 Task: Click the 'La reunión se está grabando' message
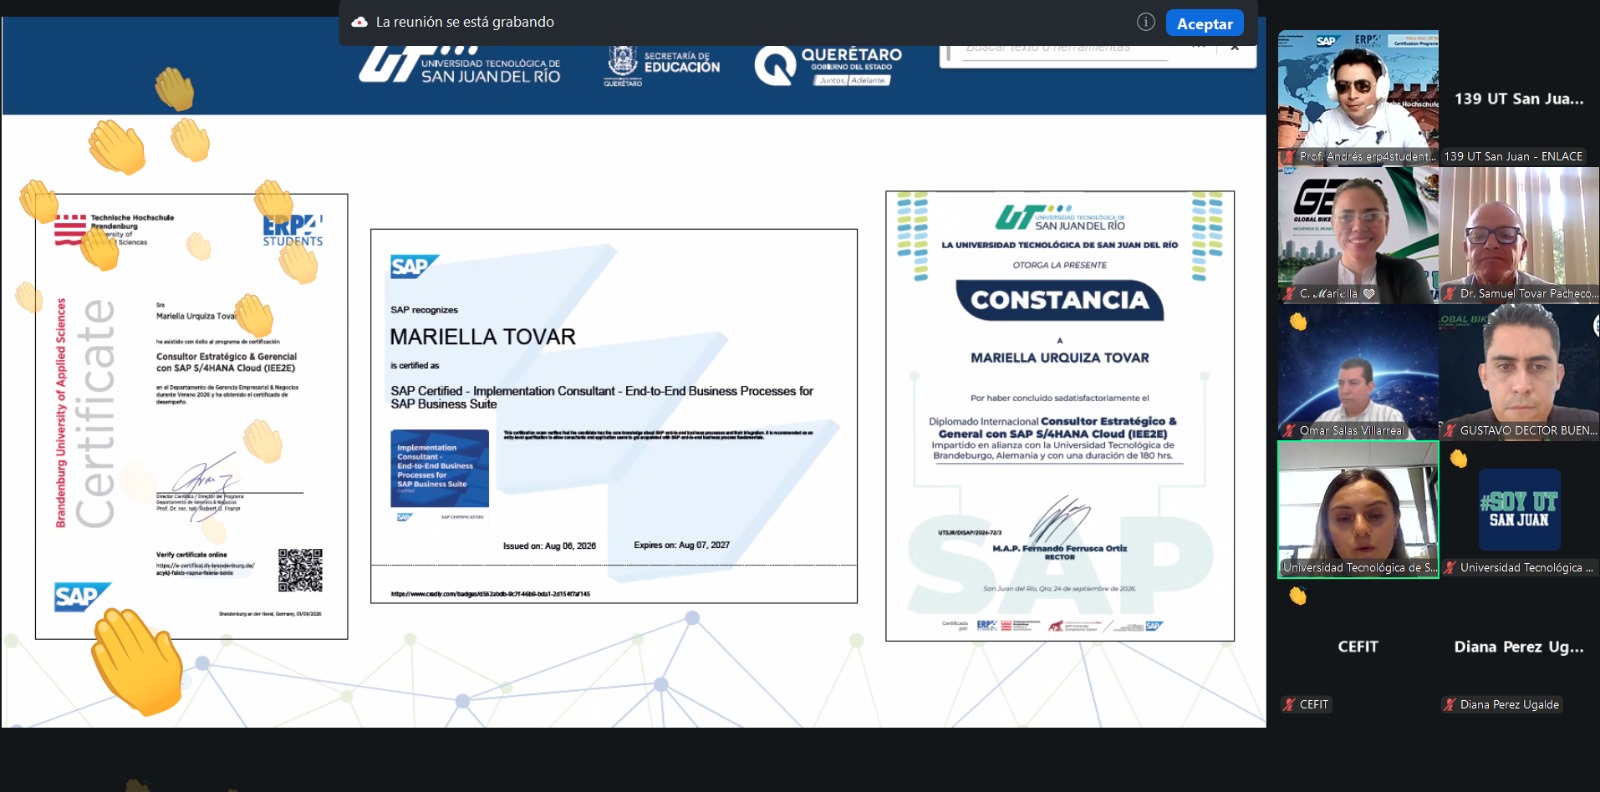click(x=465, y=22)
